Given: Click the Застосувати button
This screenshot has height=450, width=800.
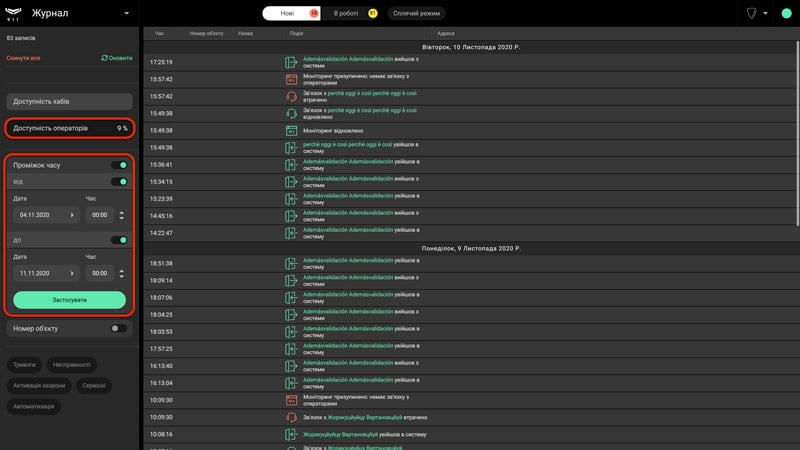Looking at the screenshot, I should pyautogui.click(x=69, y=300).
